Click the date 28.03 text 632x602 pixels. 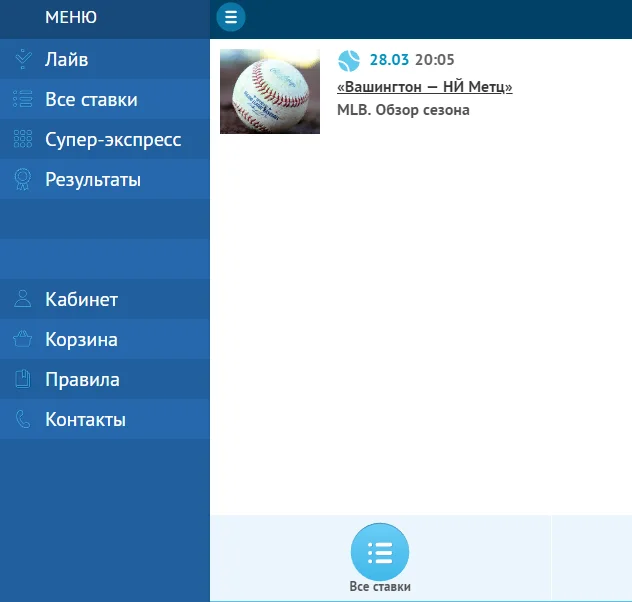389,60
